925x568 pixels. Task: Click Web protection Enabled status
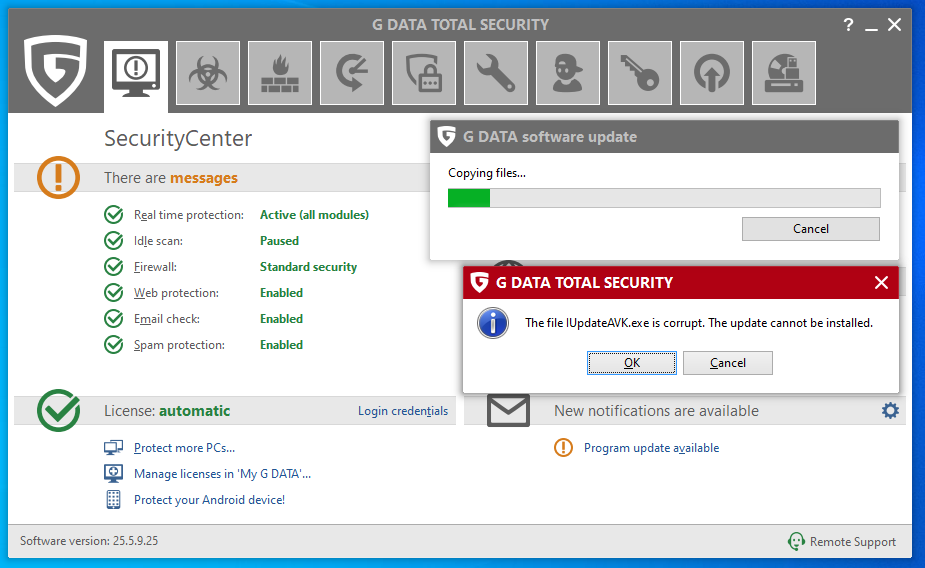(x=281, y=293)
